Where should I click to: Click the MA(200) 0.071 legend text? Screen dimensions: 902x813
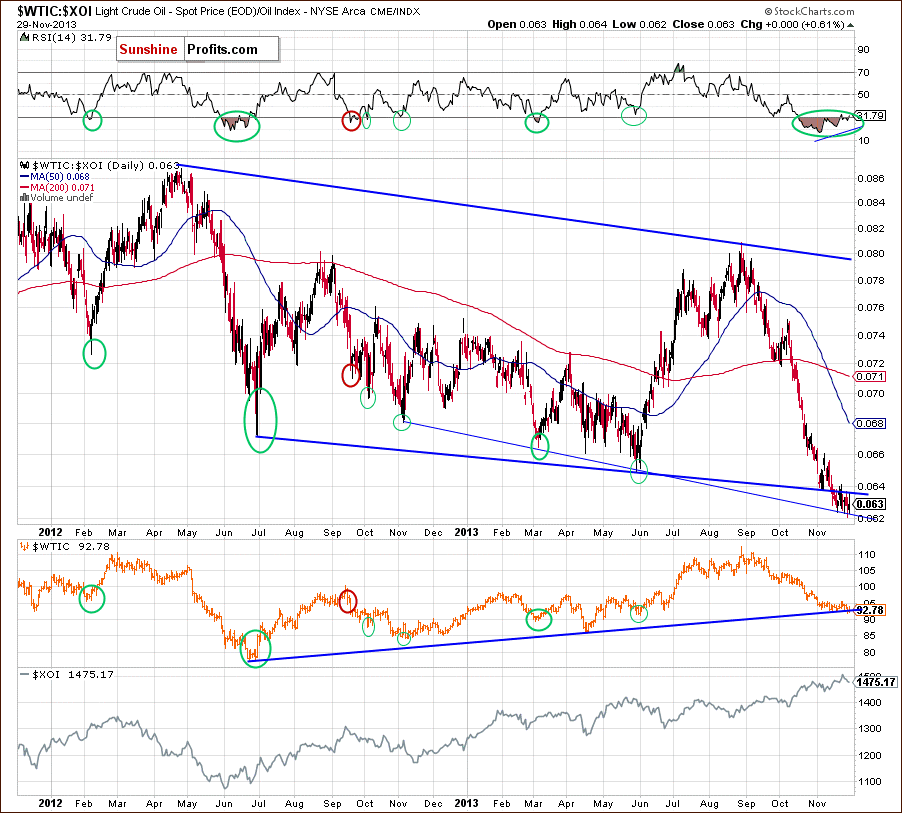(x=63, y=188)
